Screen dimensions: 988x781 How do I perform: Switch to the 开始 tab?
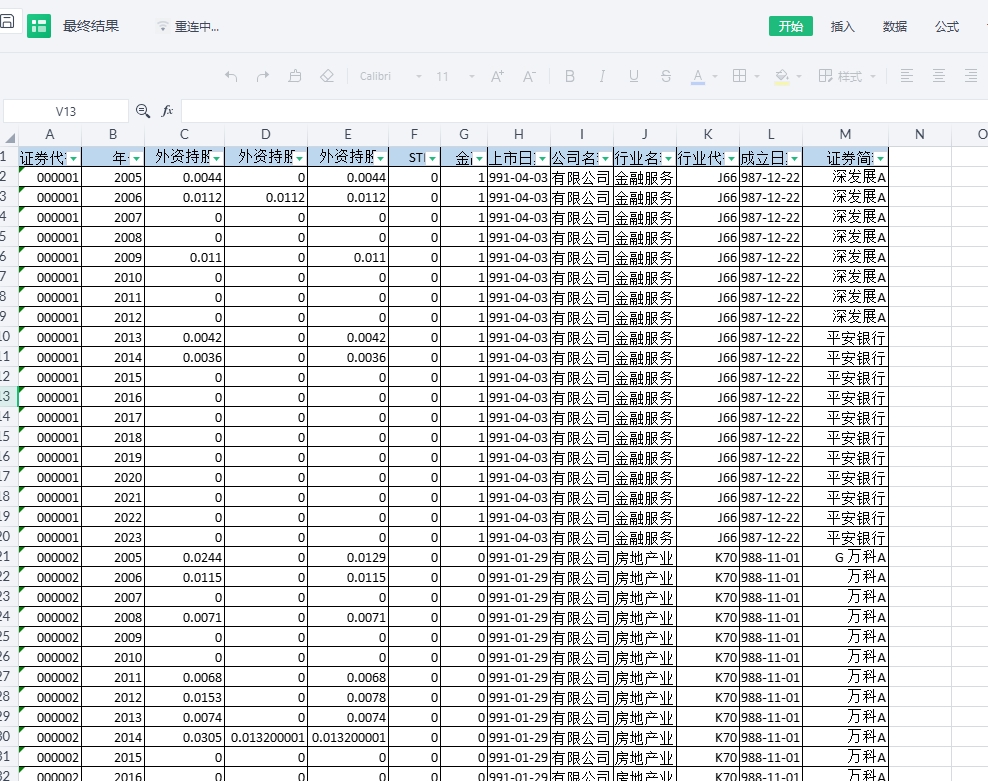(x=790, y=26)
